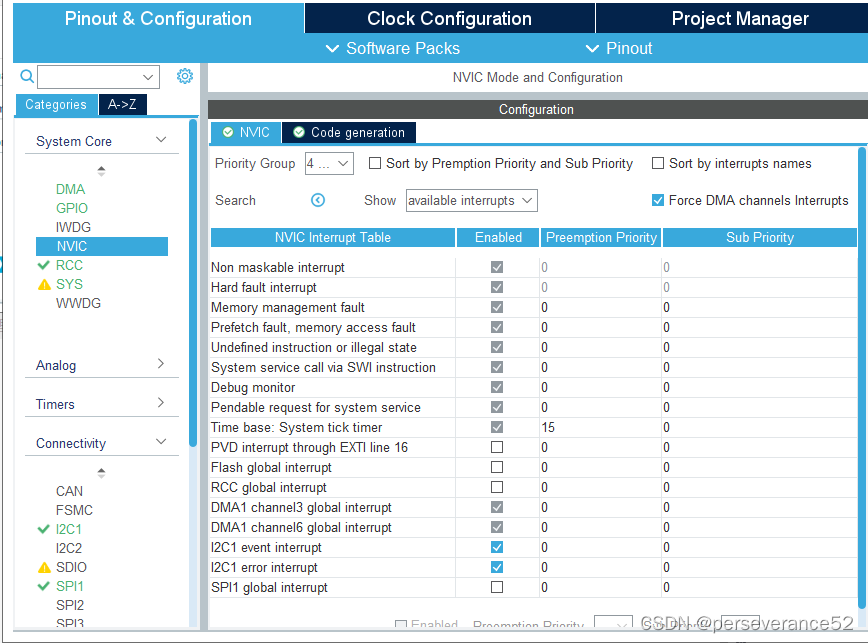This screenshot has width=868, height=643.
Task: Select the Debug monitor interrupt row
Action: [x=534, y=387]
